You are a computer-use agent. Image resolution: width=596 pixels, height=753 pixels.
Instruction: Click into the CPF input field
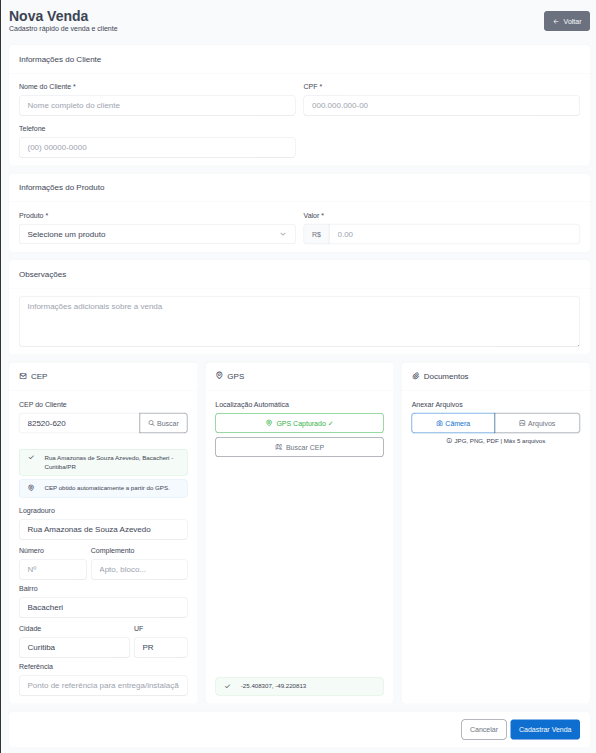click(x=441, y=106)
